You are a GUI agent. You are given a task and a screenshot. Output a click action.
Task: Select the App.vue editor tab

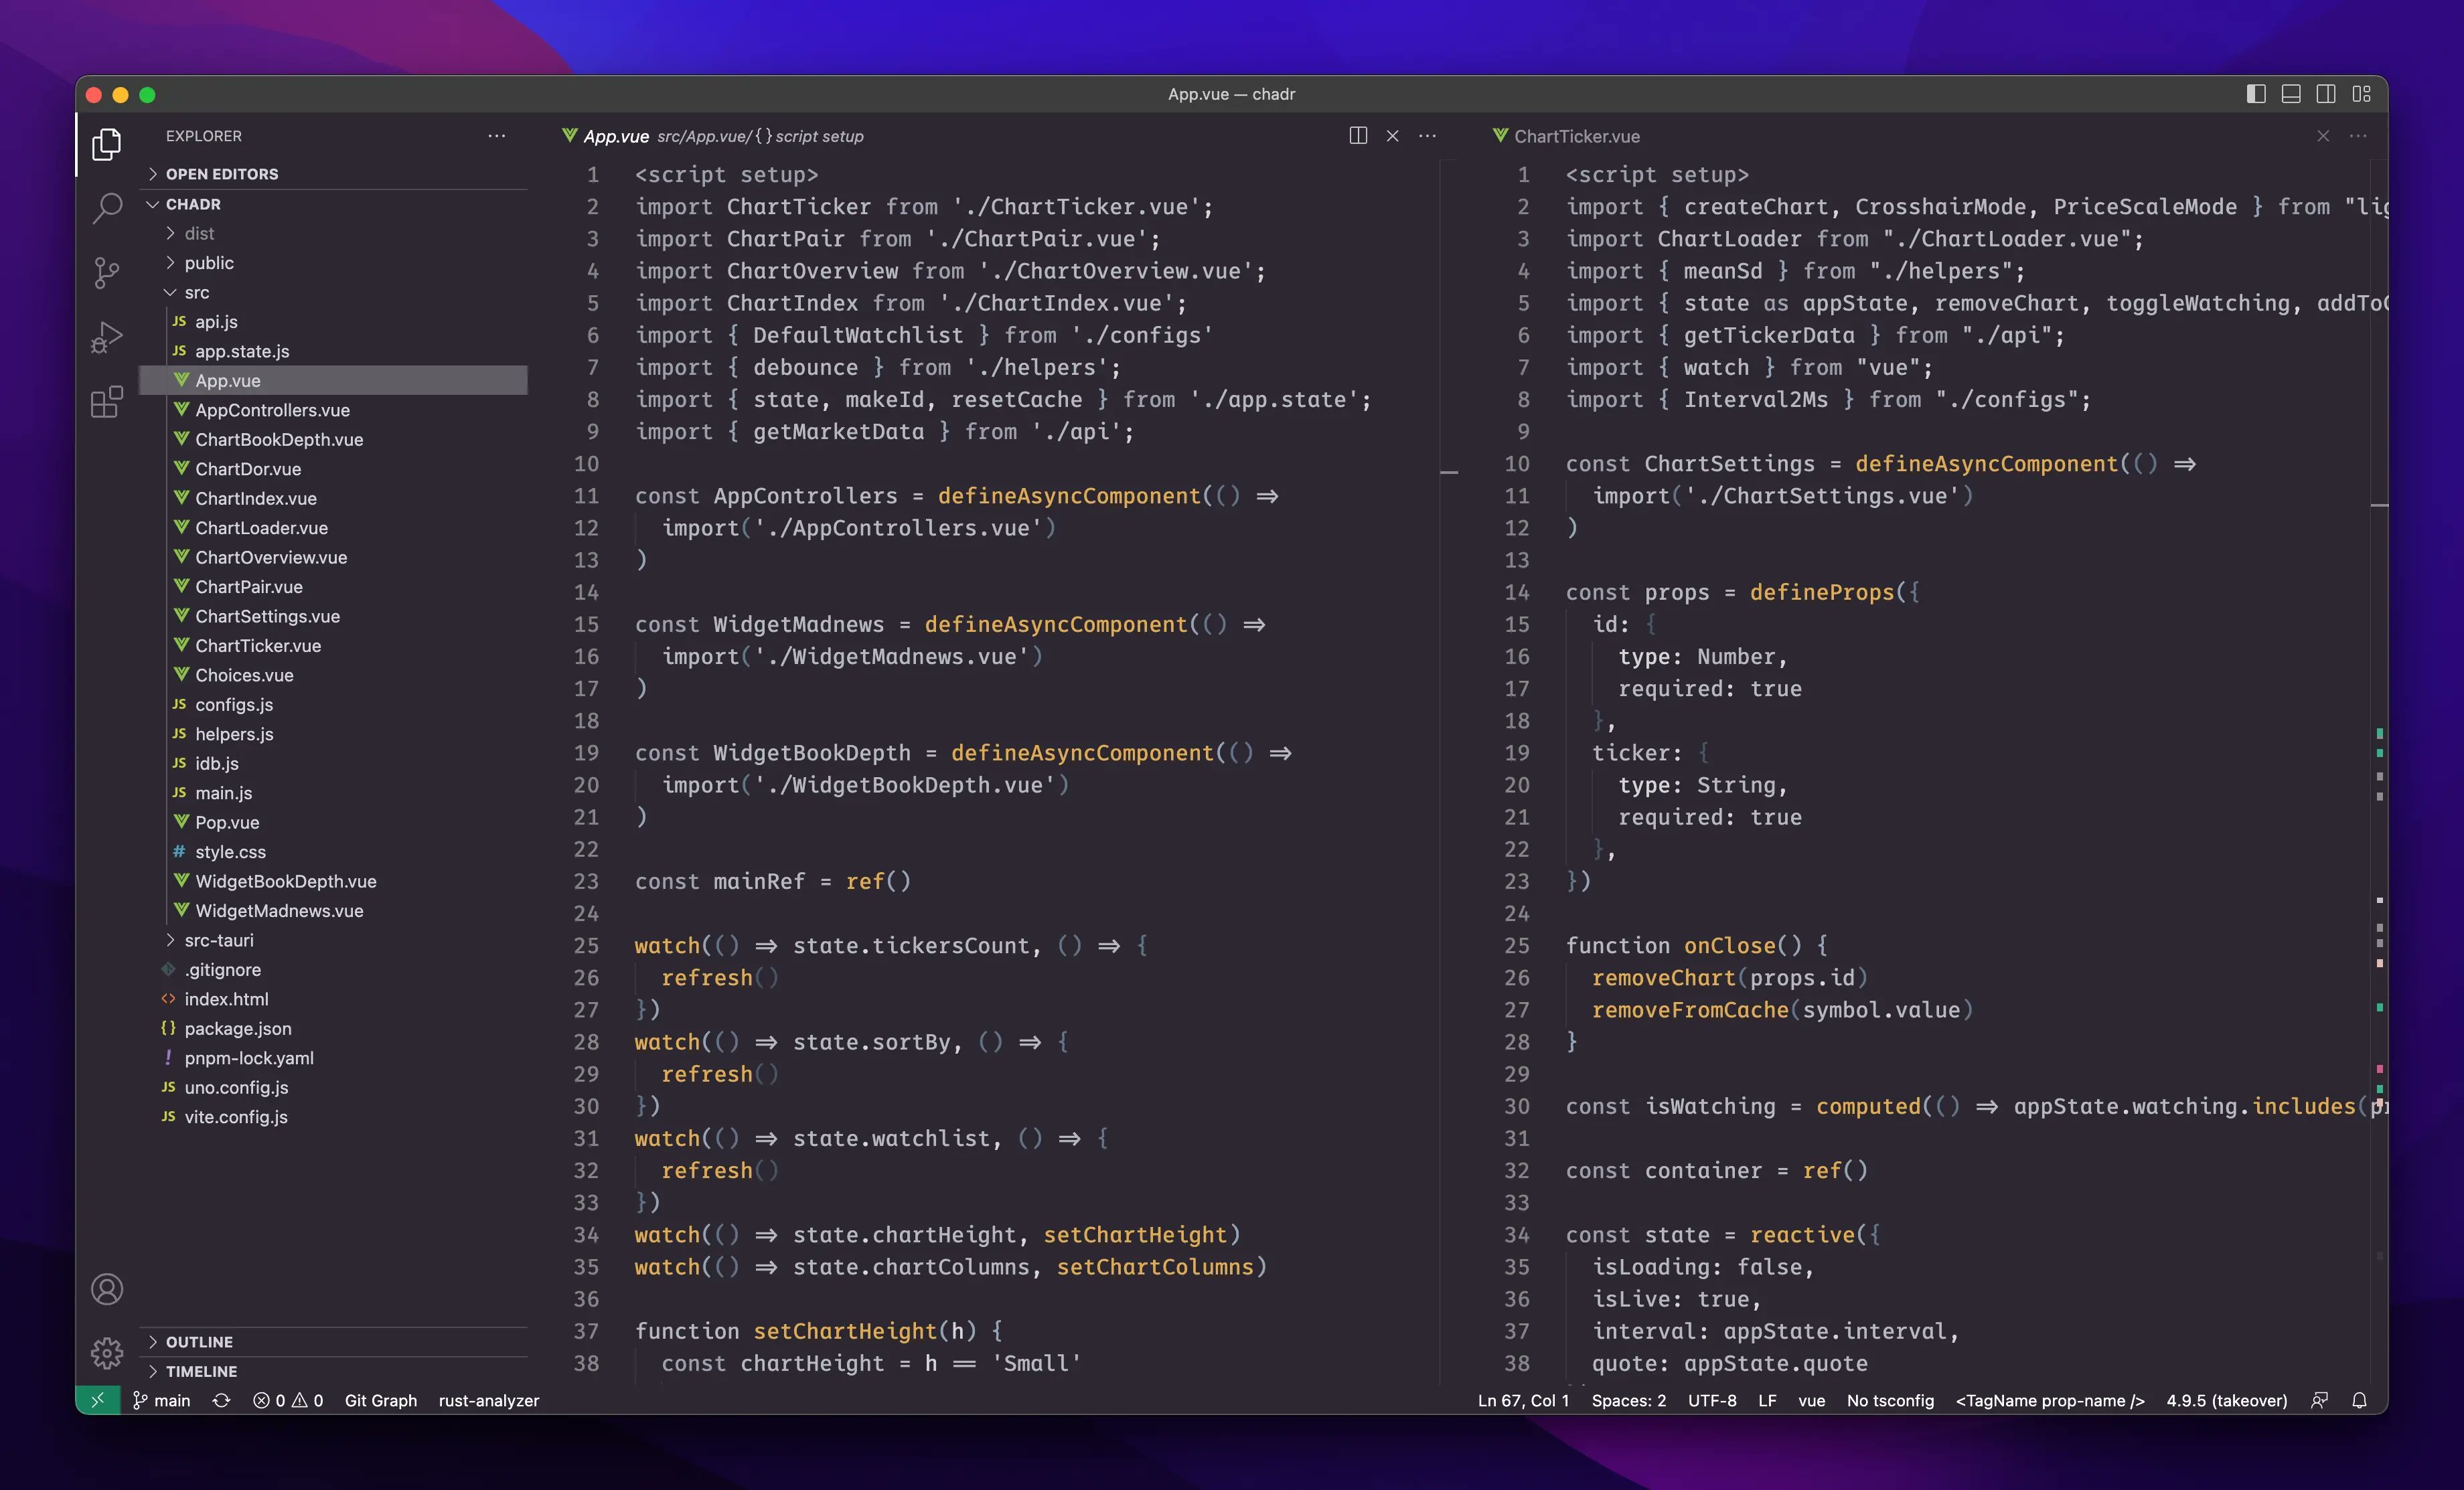[615, 136]
